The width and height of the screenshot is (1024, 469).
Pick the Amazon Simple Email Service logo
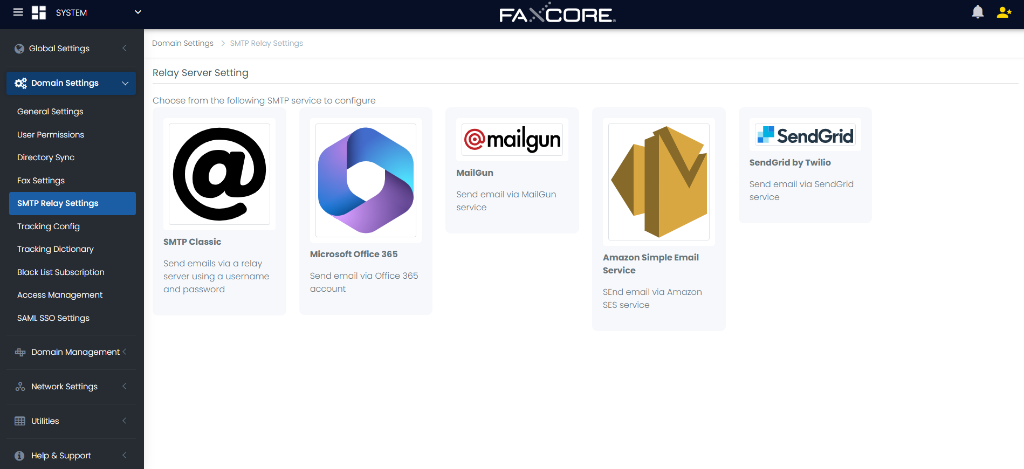pyautogui.click(x=658, y=182)
